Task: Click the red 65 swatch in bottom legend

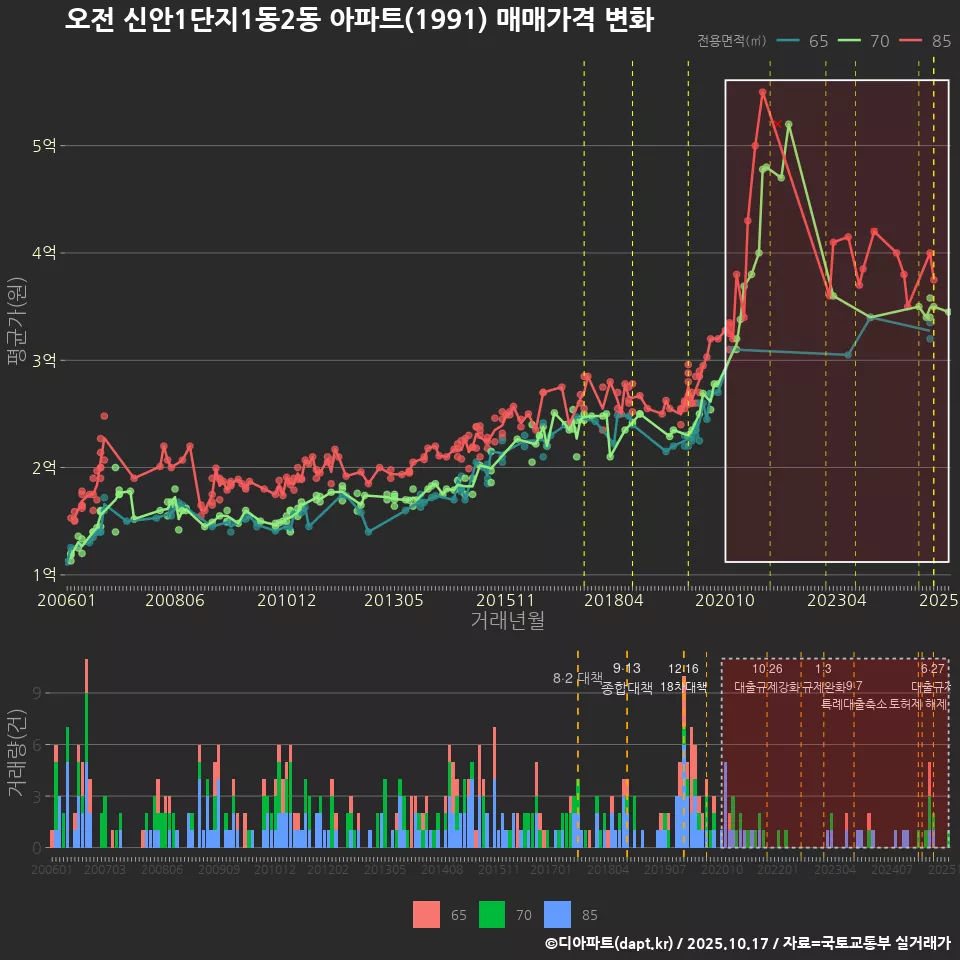Action: pos(427,914)
